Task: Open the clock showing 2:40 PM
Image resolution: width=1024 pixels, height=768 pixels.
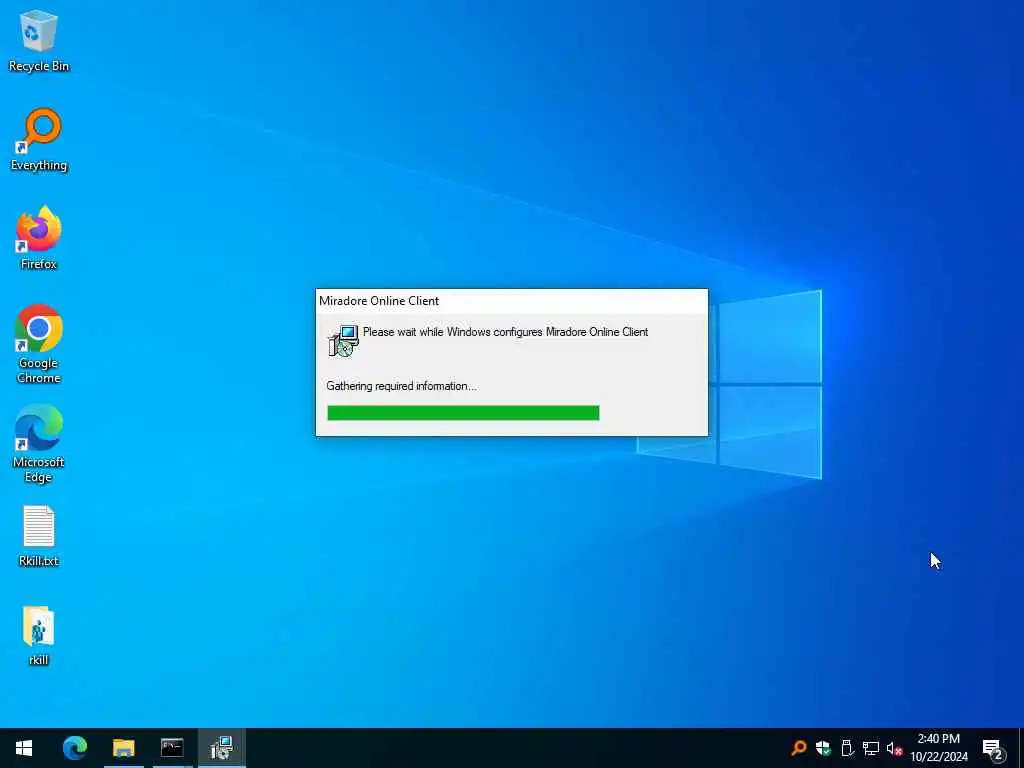Action: click(939, 748)
